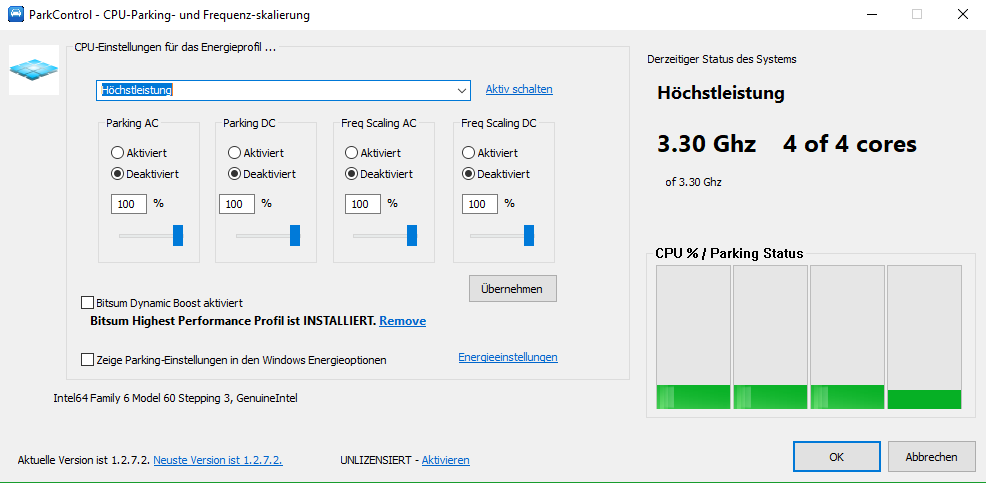Screen dimensions: 986x483
Task: Click the Höchstleistung status heading
Action: point(721,94)
